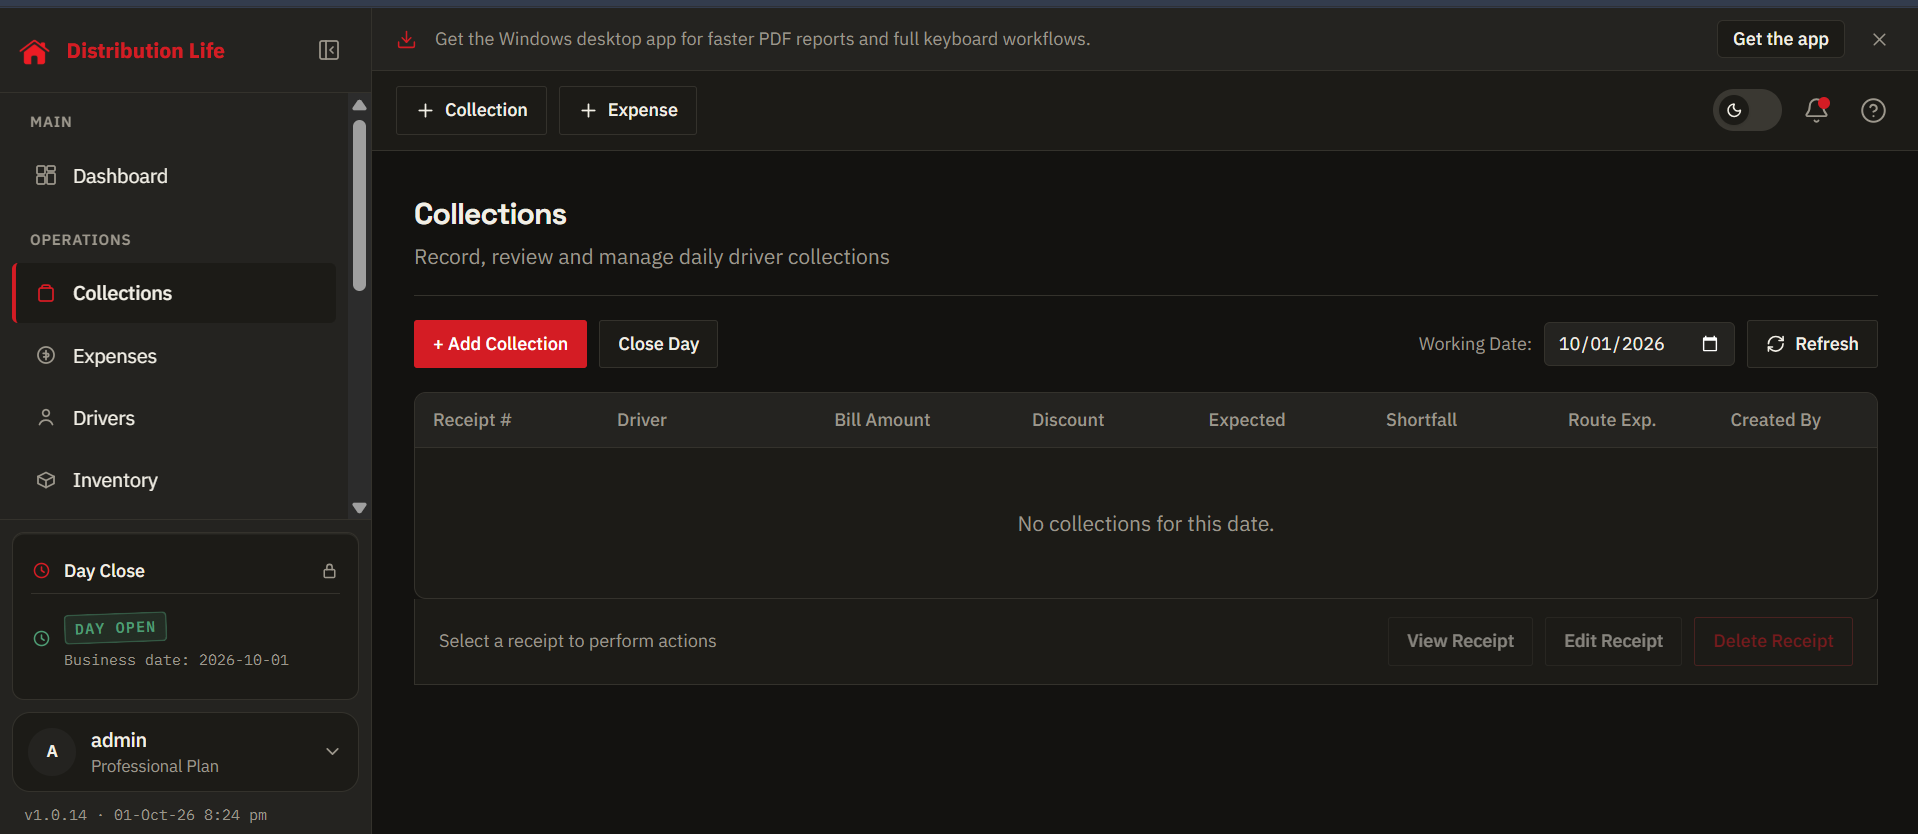Open the notifications bell
The width and height of the screenshot is (1918, 834).
1817,110
